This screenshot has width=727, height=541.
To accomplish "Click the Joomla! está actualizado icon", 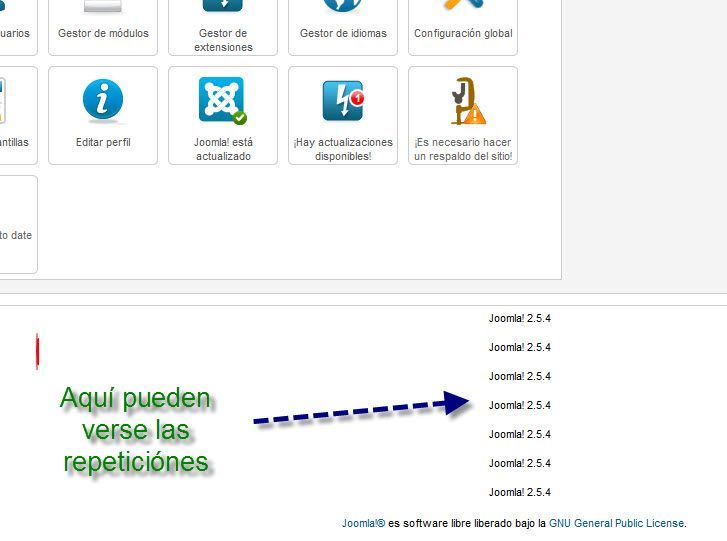I will (x=223, y=101).
